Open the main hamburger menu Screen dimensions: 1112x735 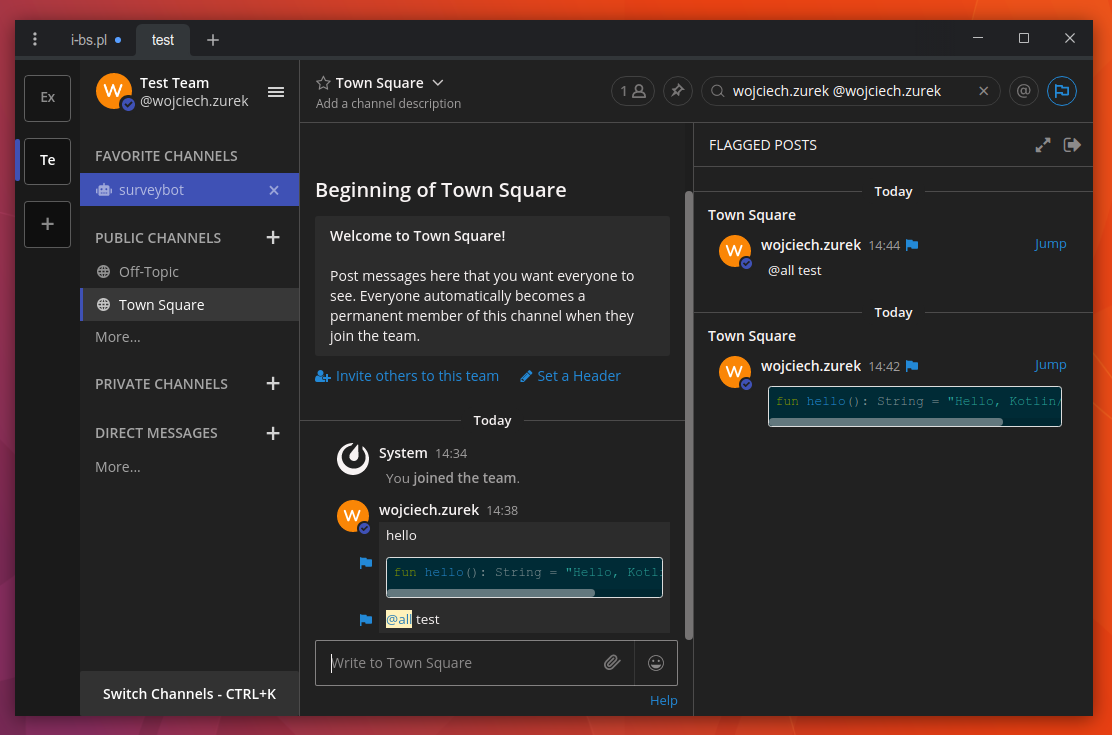[x=276, y=92]
